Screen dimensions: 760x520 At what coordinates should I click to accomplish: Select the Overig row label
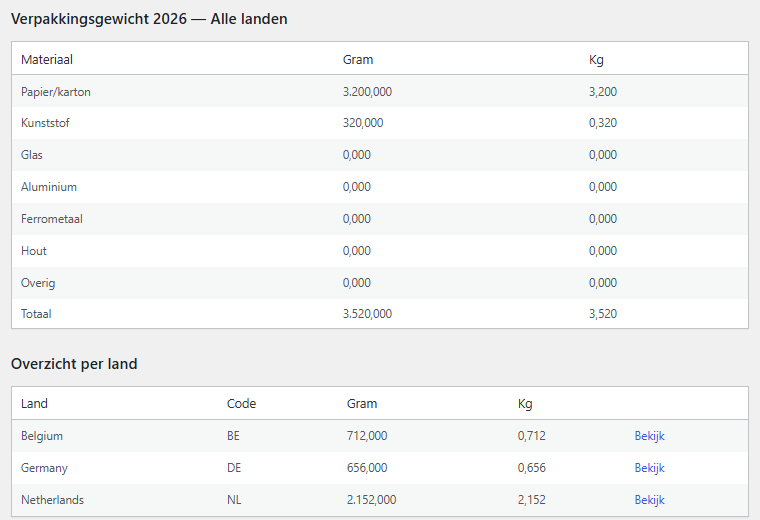(x=38, y=283)
